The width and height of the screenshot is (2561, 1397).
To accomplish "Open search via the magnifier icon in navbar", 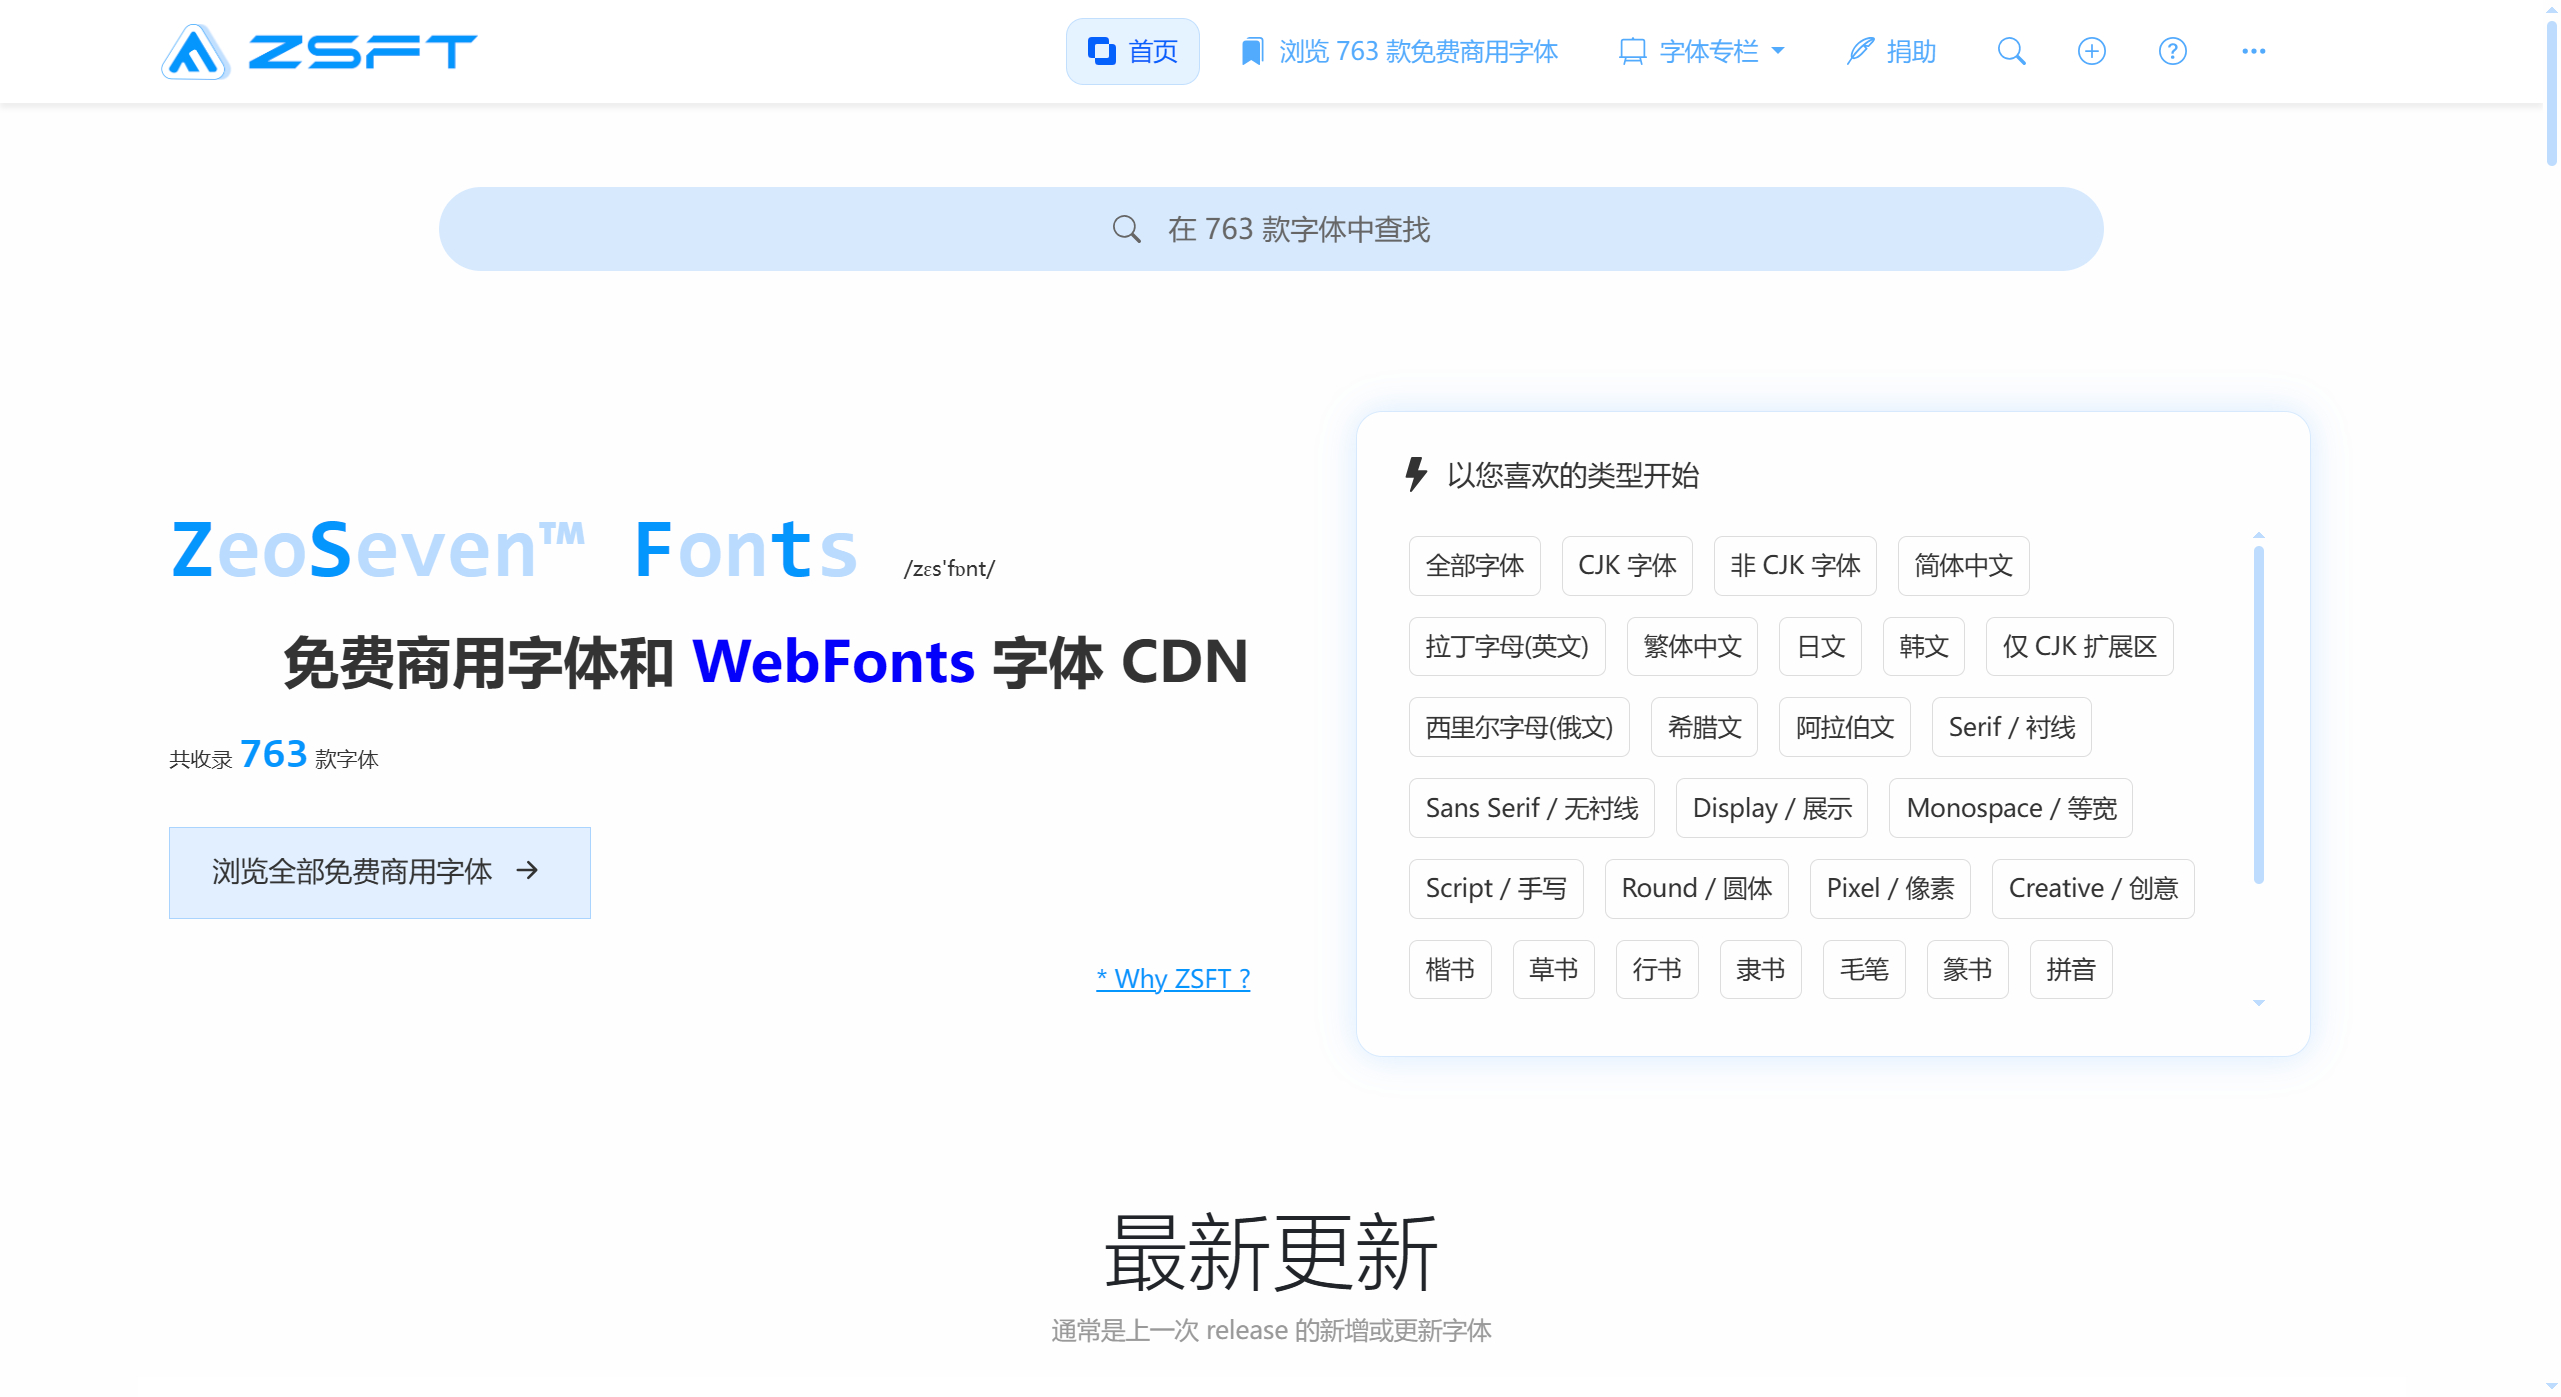I will 2013,51.
